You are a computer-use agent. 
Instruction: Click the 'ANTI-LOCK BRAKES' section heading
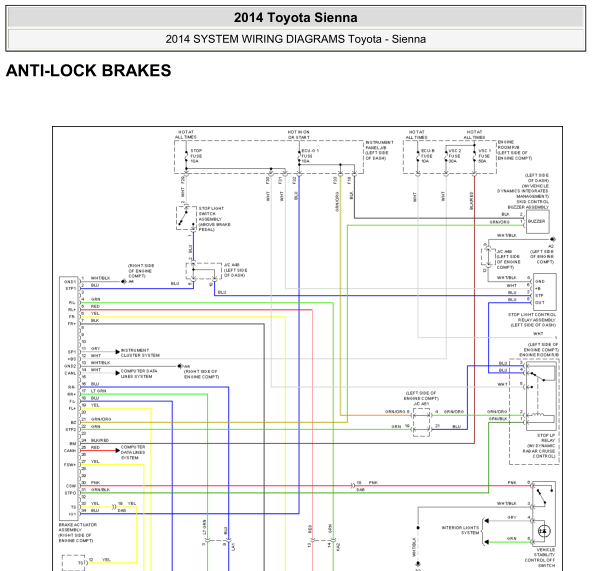[89, 71]
